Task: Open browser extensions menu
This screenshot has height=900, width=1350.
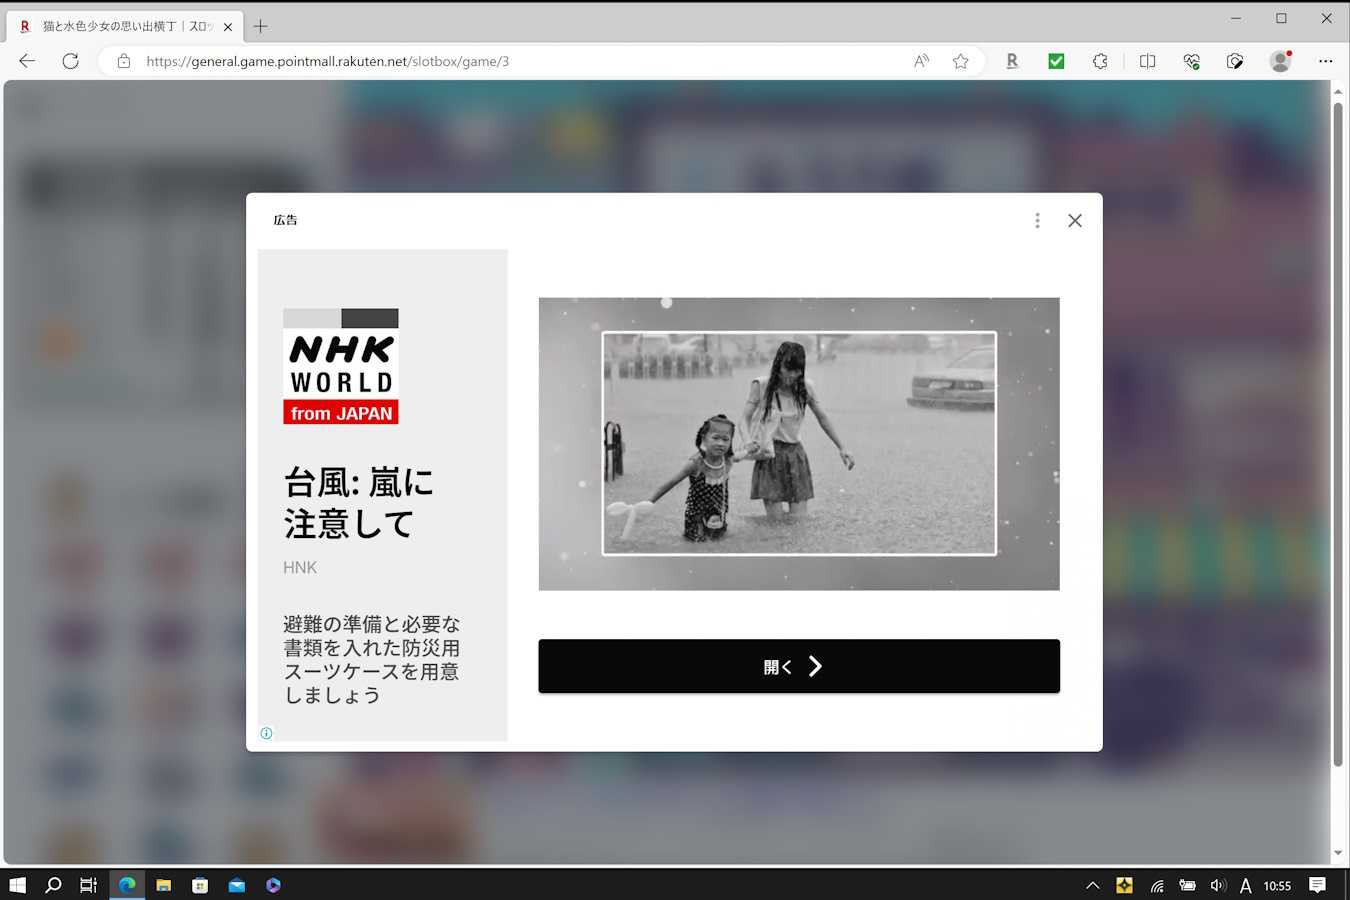Action: click(x=1100, y=61)
